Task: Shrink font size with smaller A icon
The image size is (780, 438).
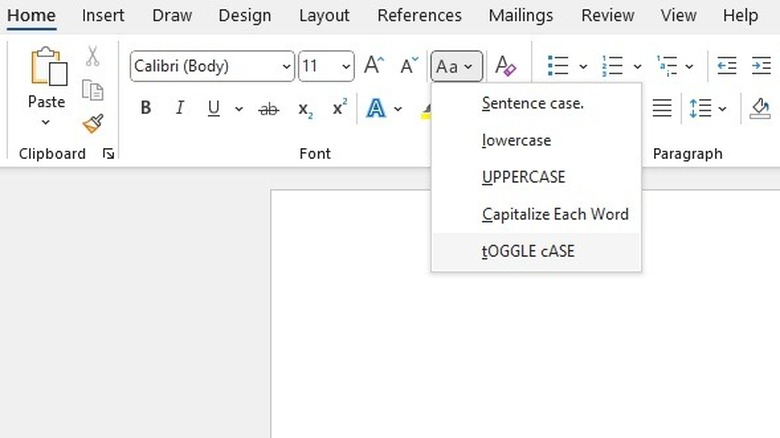Action: pyautogui.click(x=409, y=67)
